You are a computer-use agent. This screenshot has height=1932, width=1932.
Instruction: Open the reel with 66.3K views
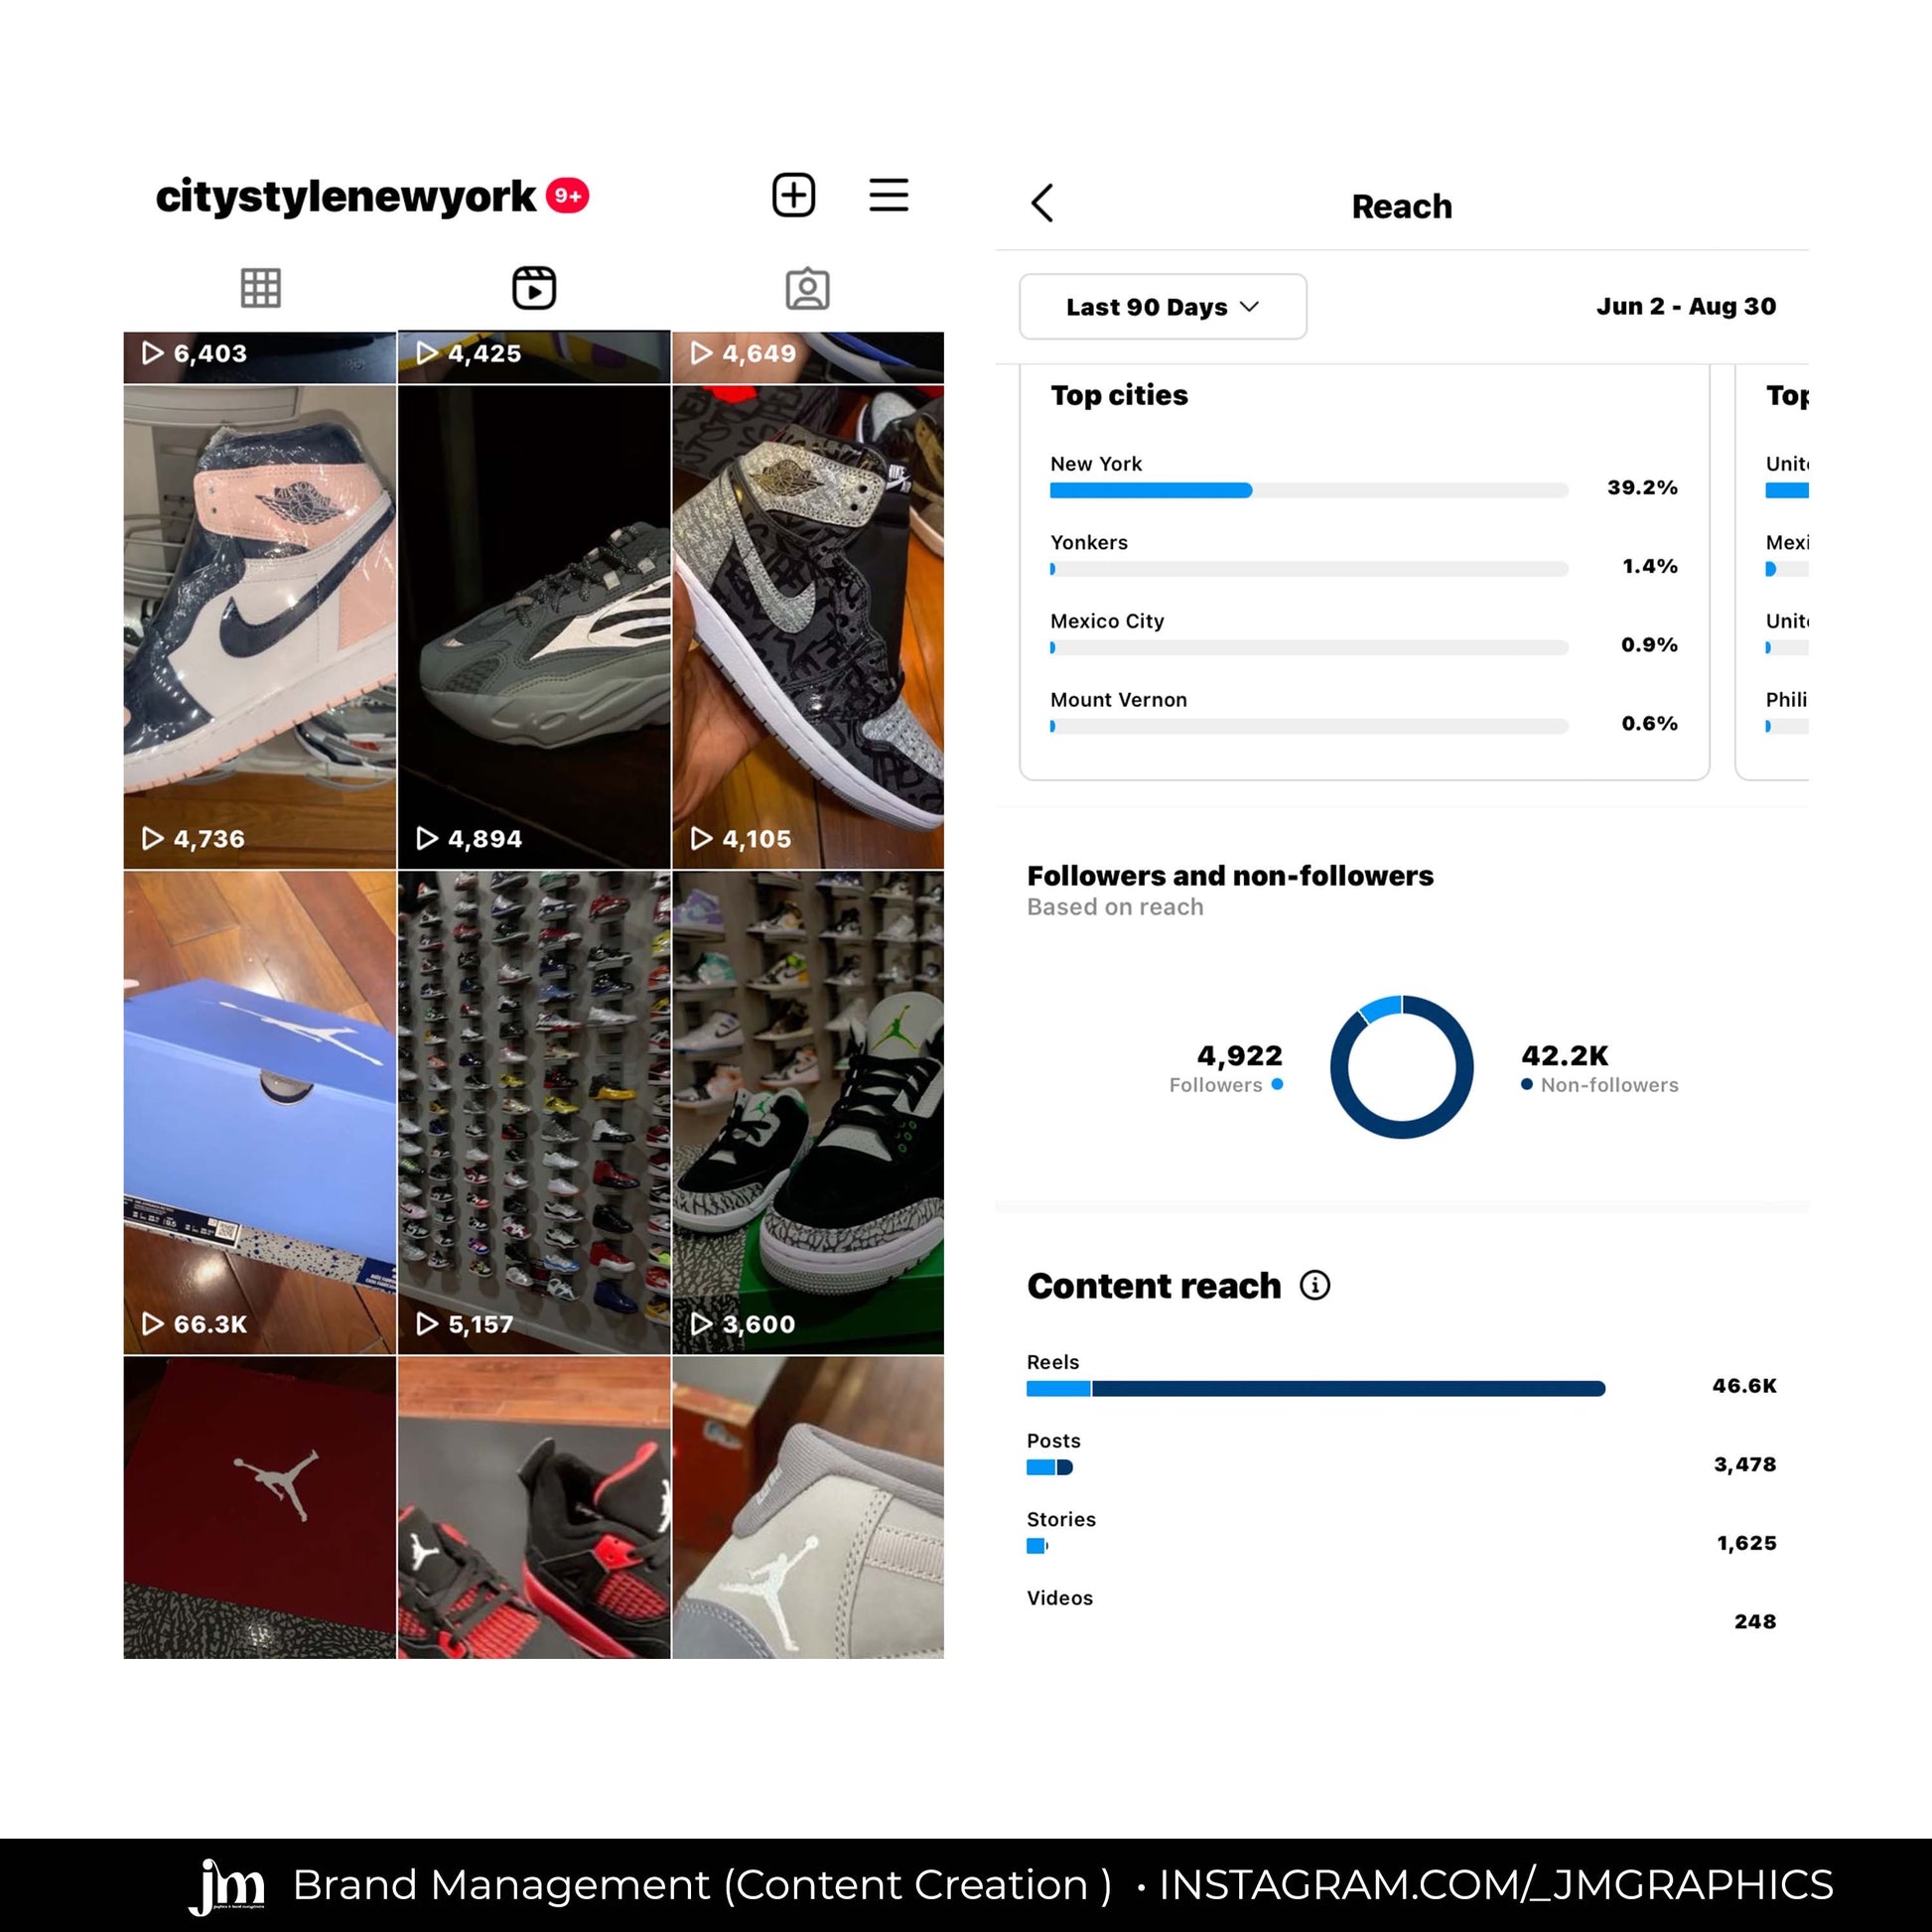(260, 1112)
